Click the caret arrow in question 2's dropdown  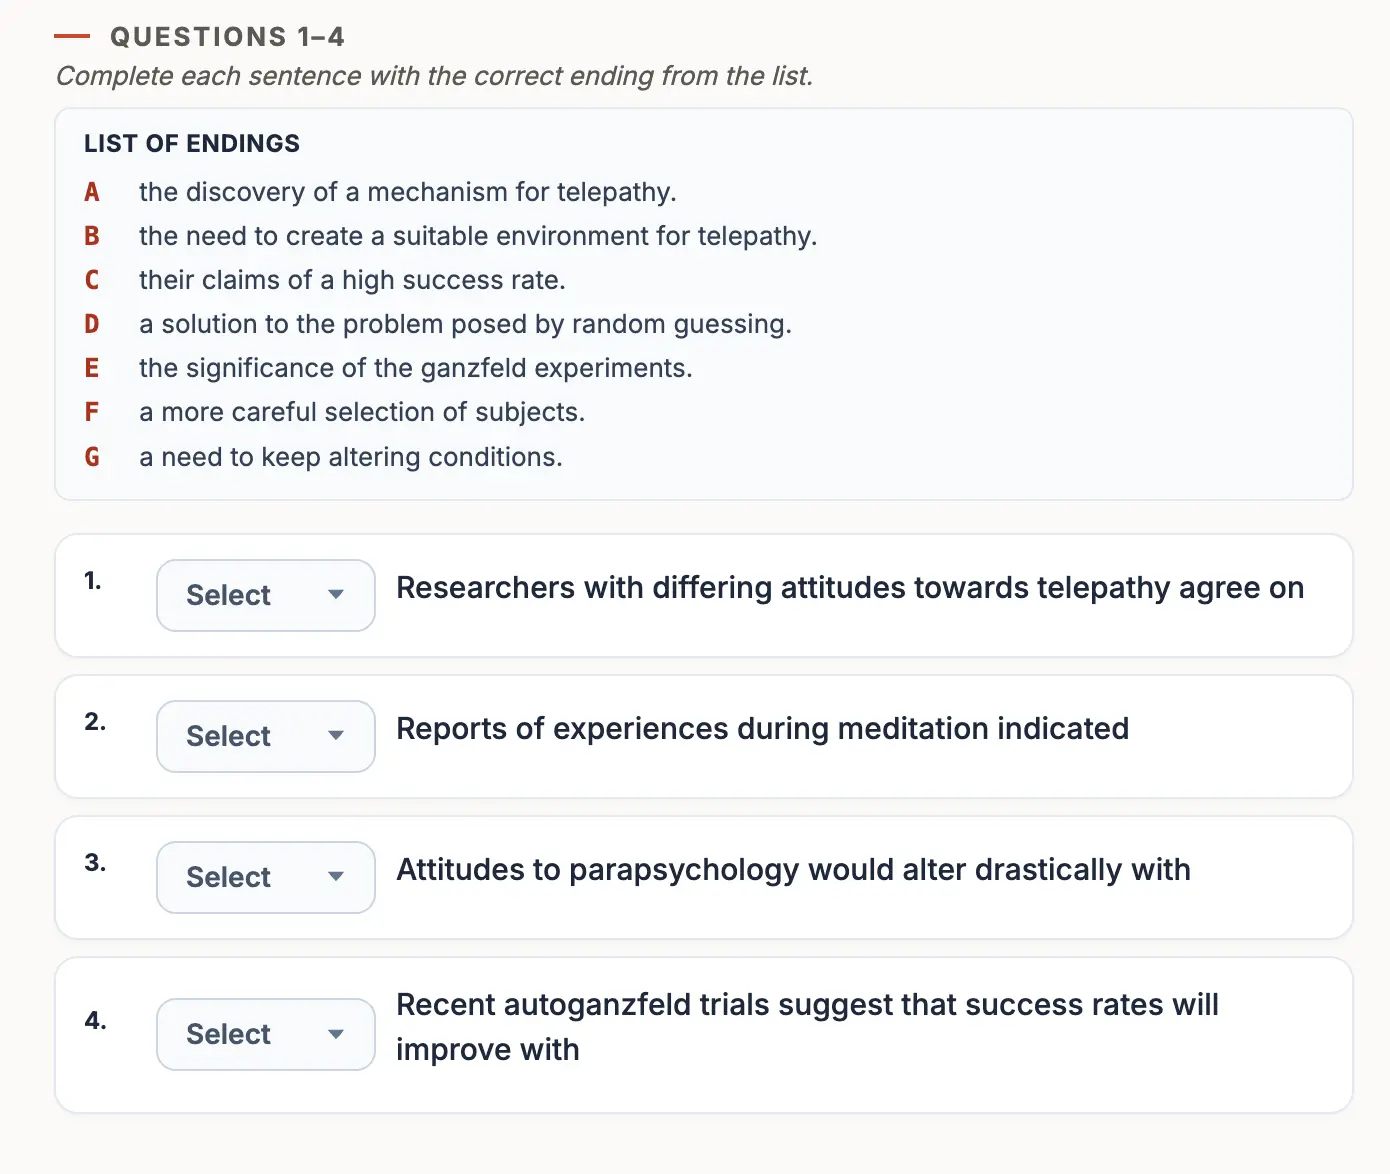coord(336,736)
